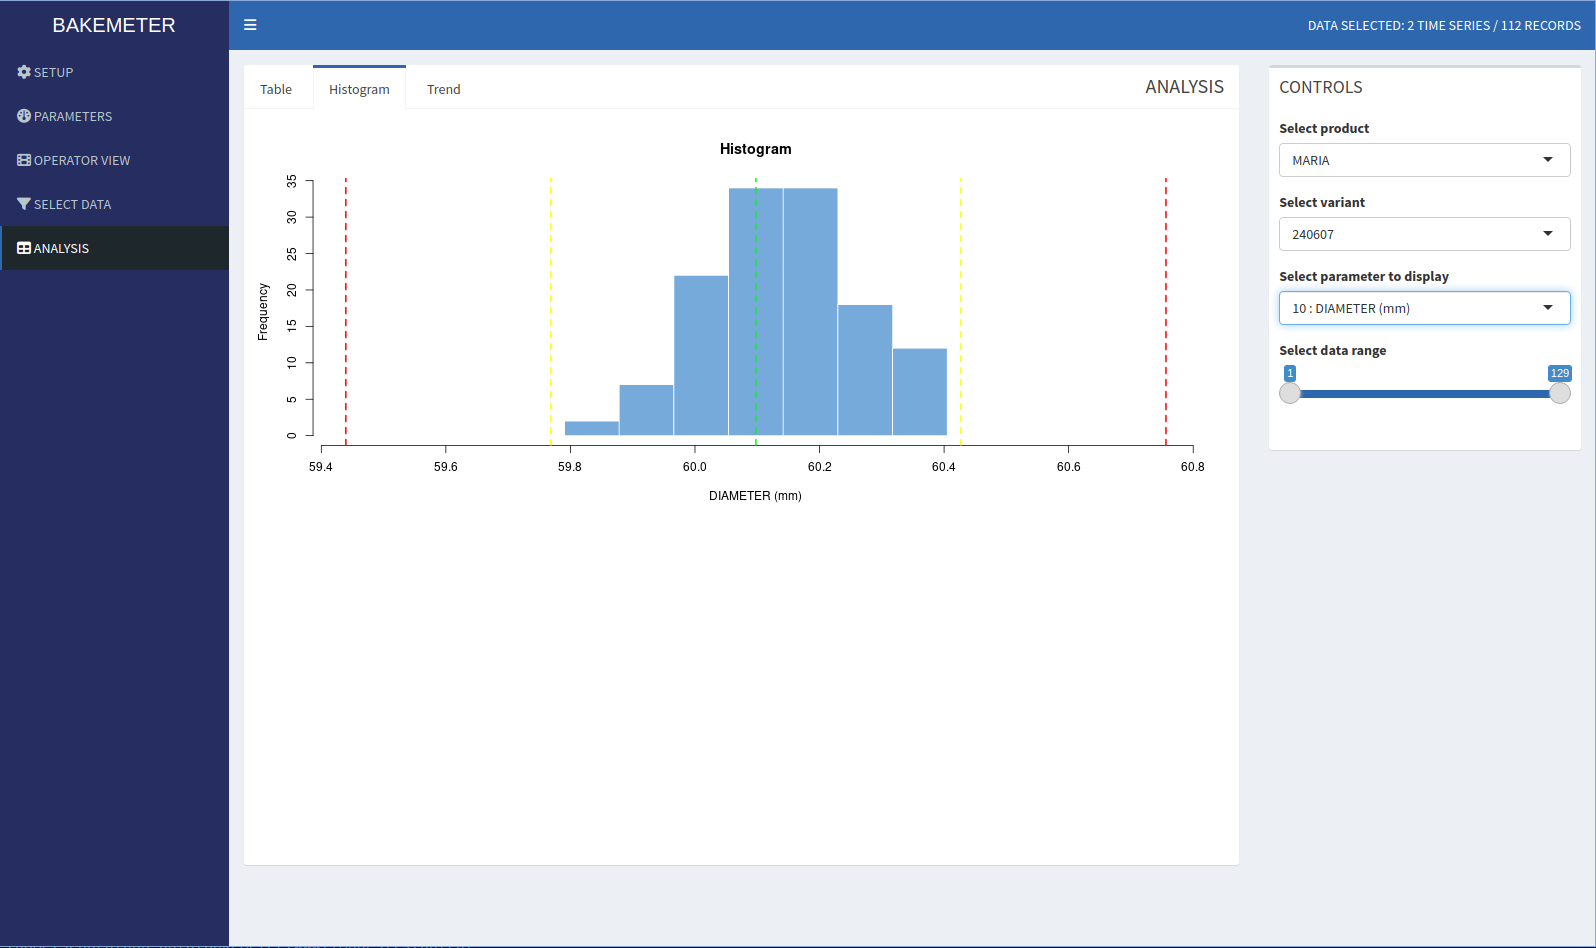1596x948 pixels.
Task: Switch to the Table tab
Action: coord(276,89)
